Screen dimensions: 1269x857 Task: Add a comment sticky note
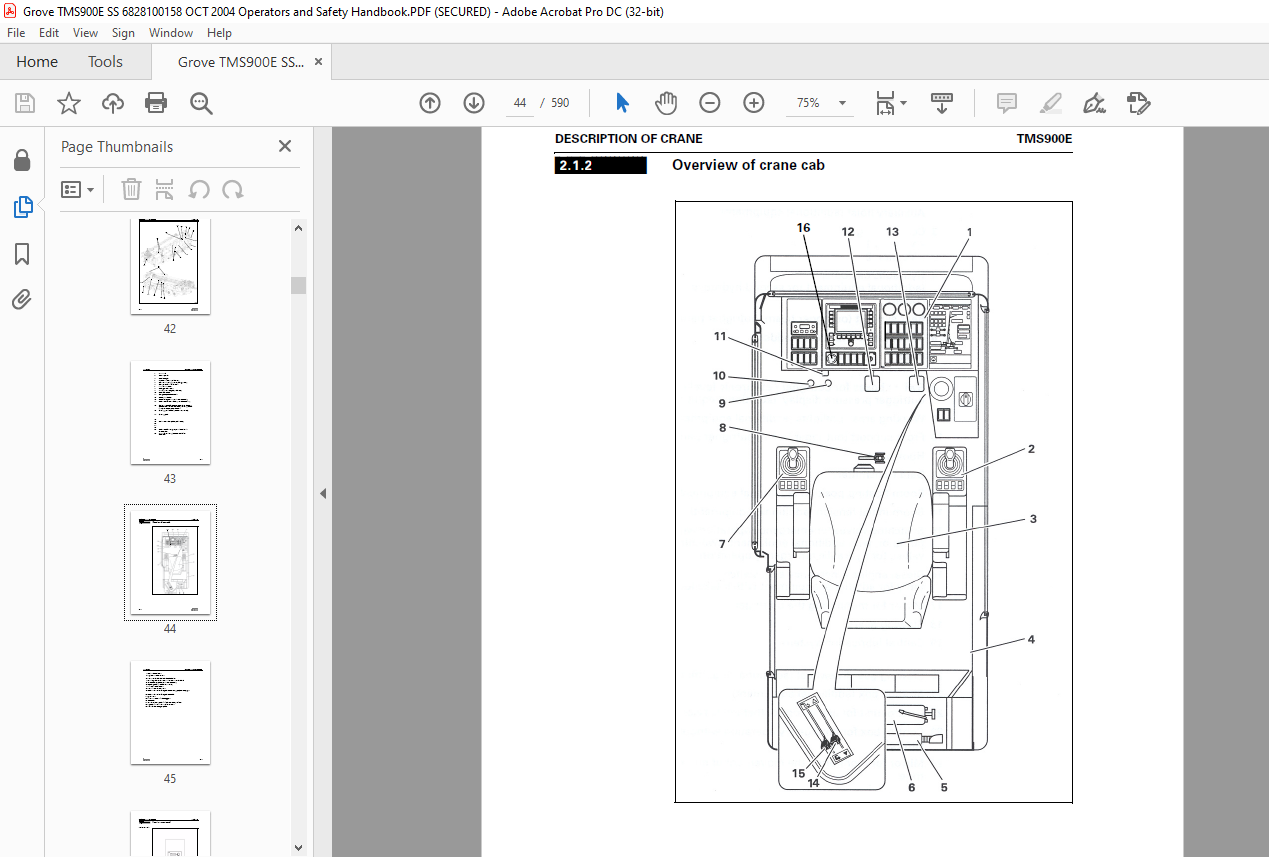pos(1006,103)
